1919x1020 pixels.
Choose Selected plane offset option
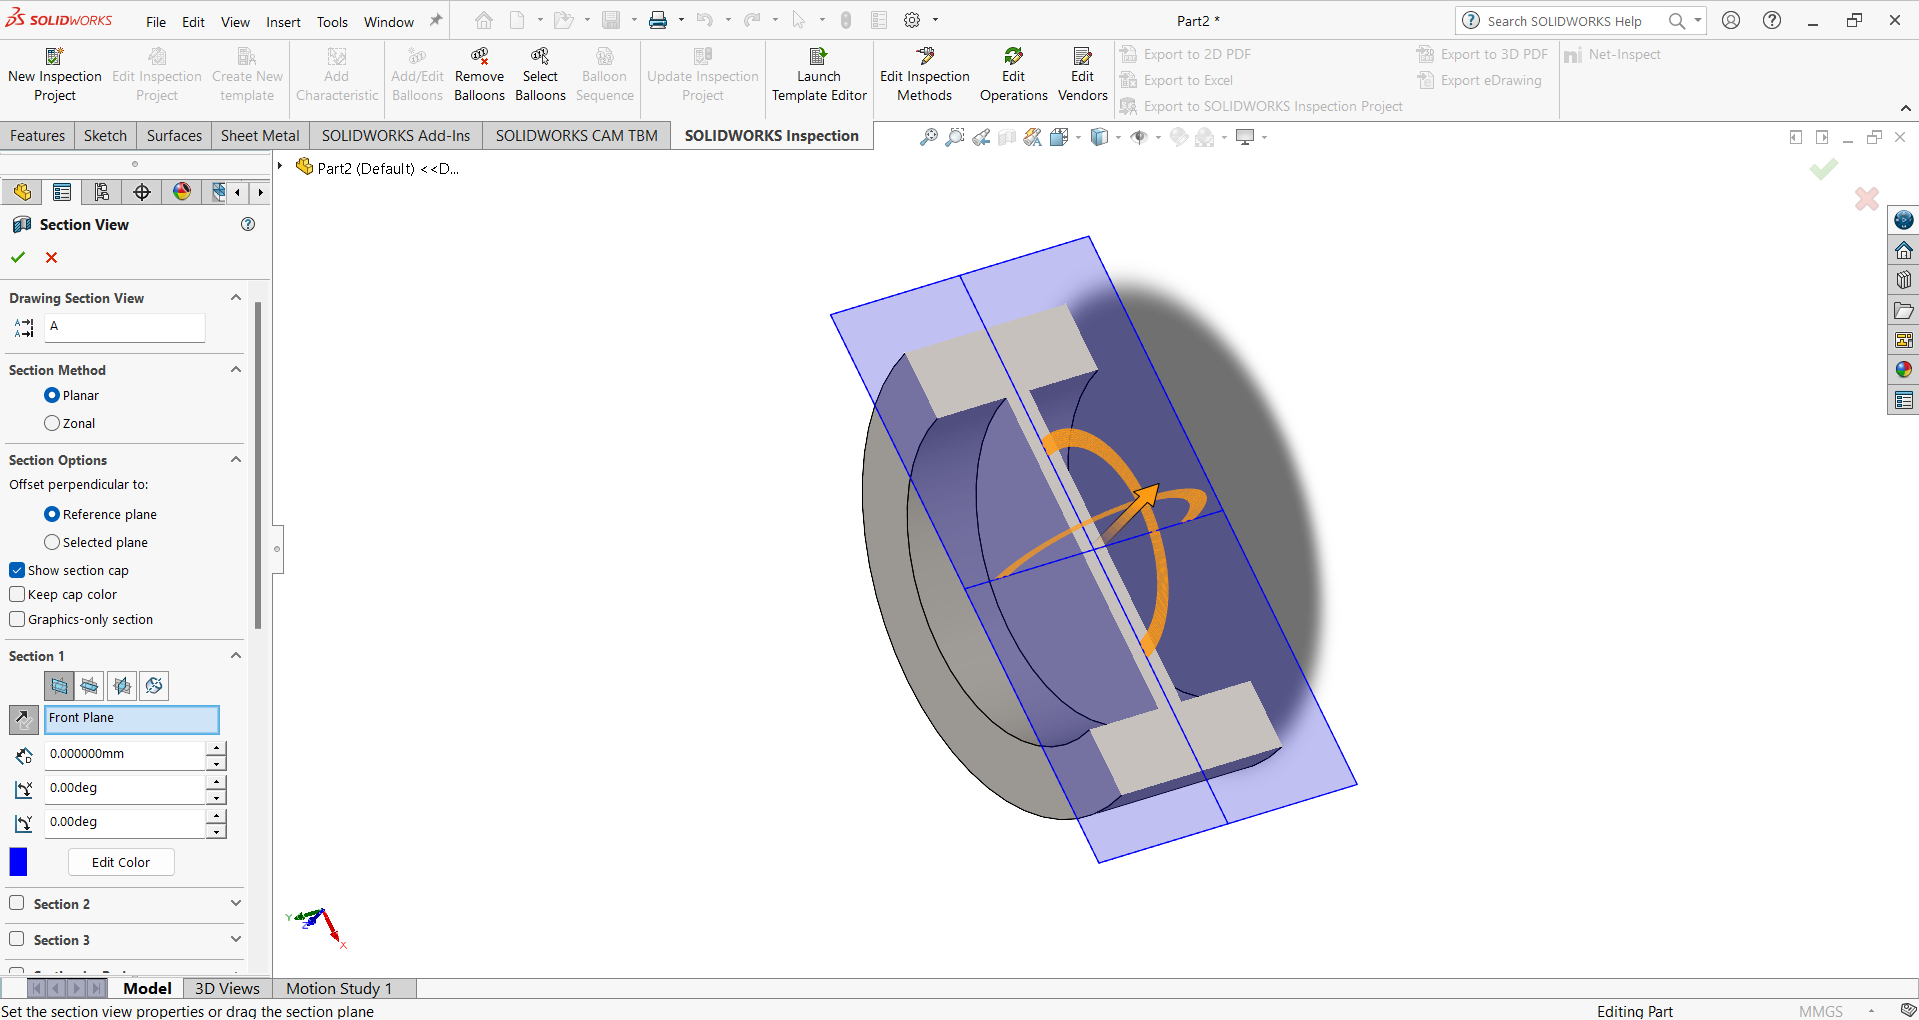tap(53, 543)
